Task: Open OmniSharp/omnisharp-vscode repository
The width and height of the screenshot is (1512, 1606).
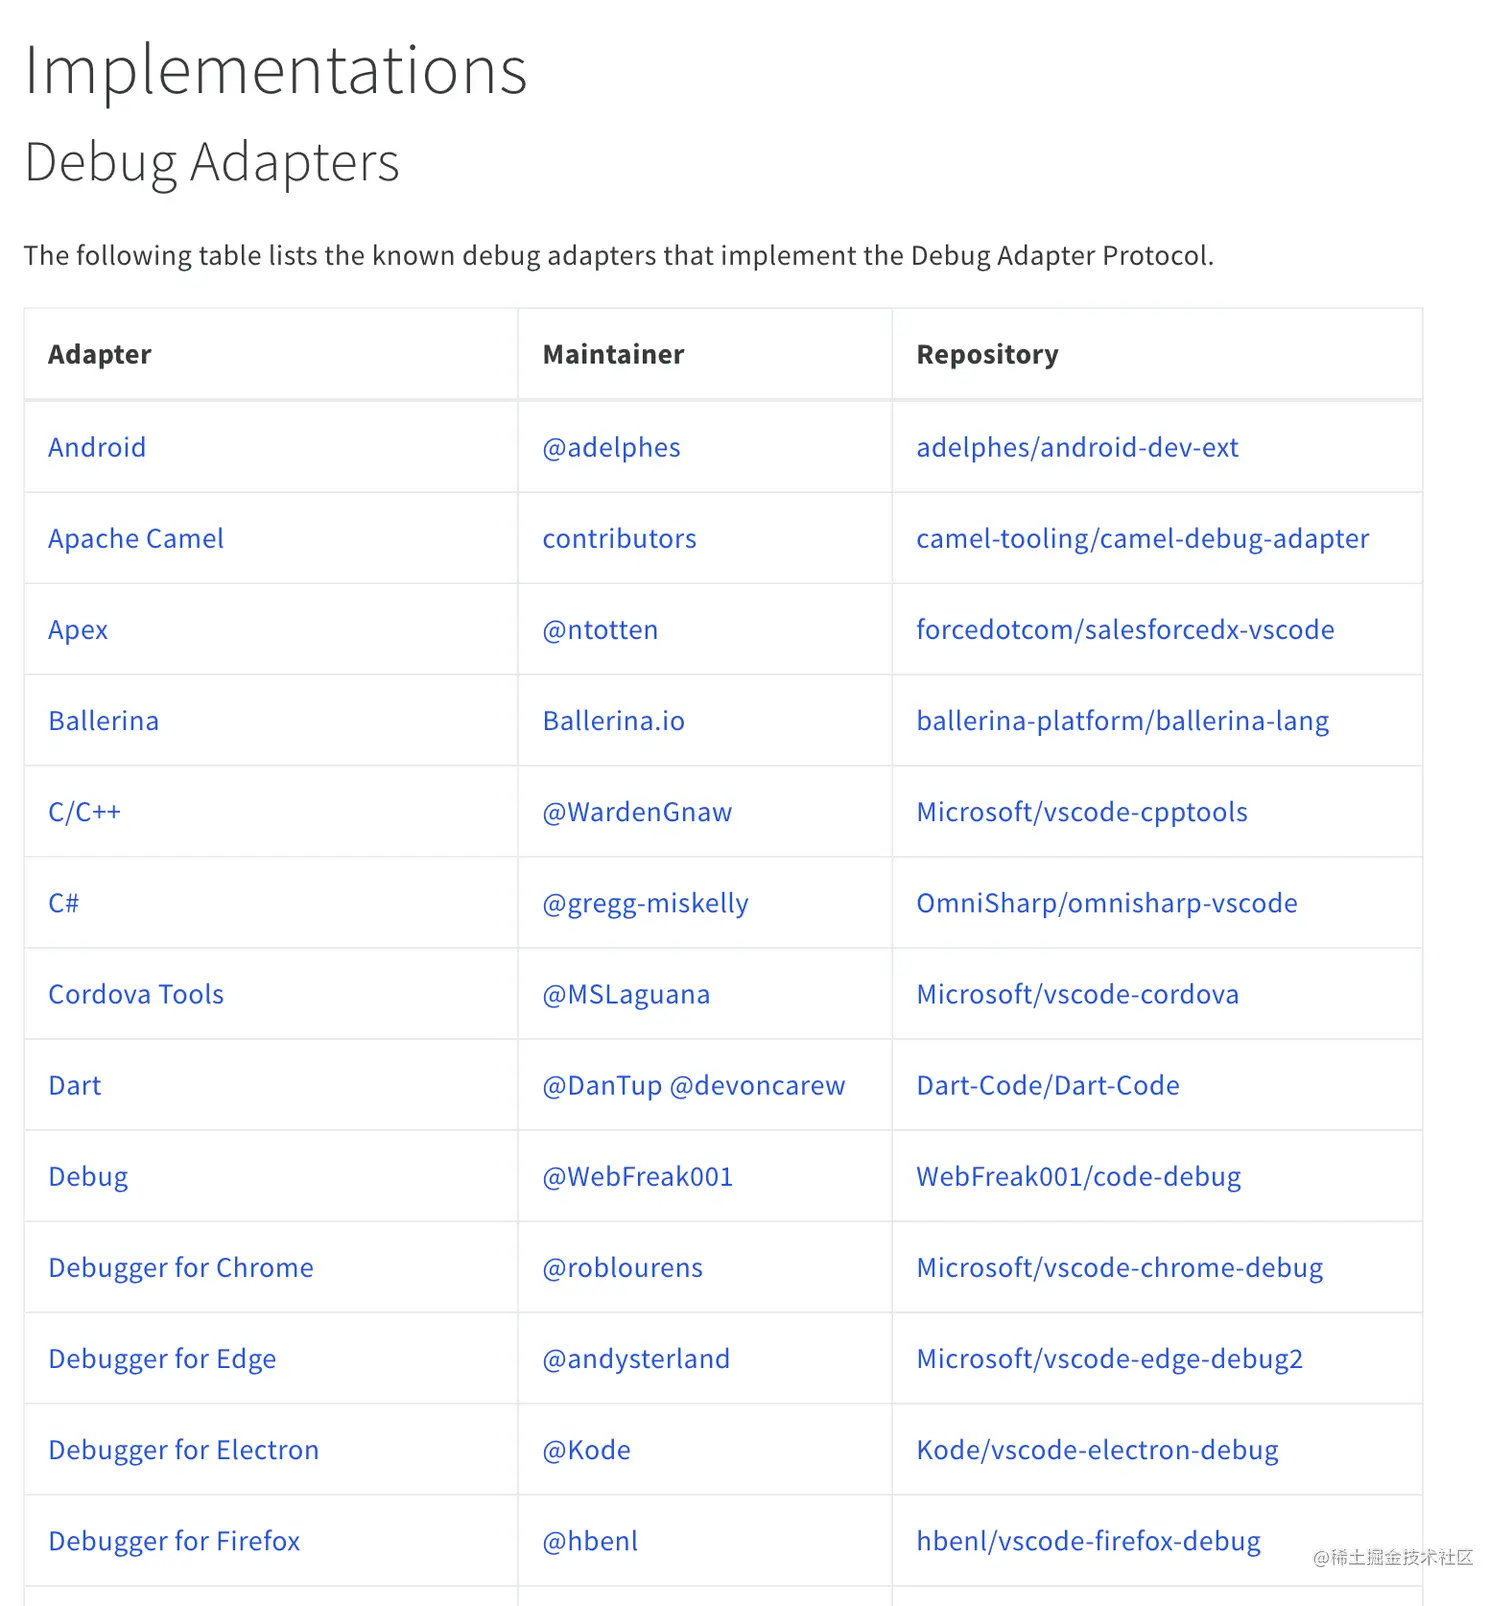Action: (1107, 903)
